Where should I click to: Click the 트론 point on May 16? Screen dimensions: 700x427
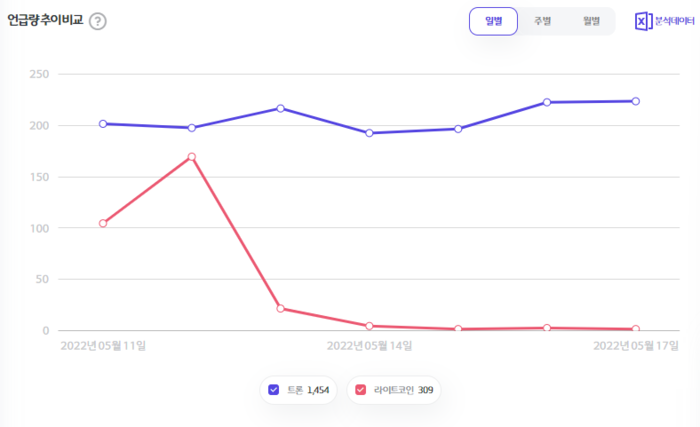pyautogui.click(x=547, y=102)
